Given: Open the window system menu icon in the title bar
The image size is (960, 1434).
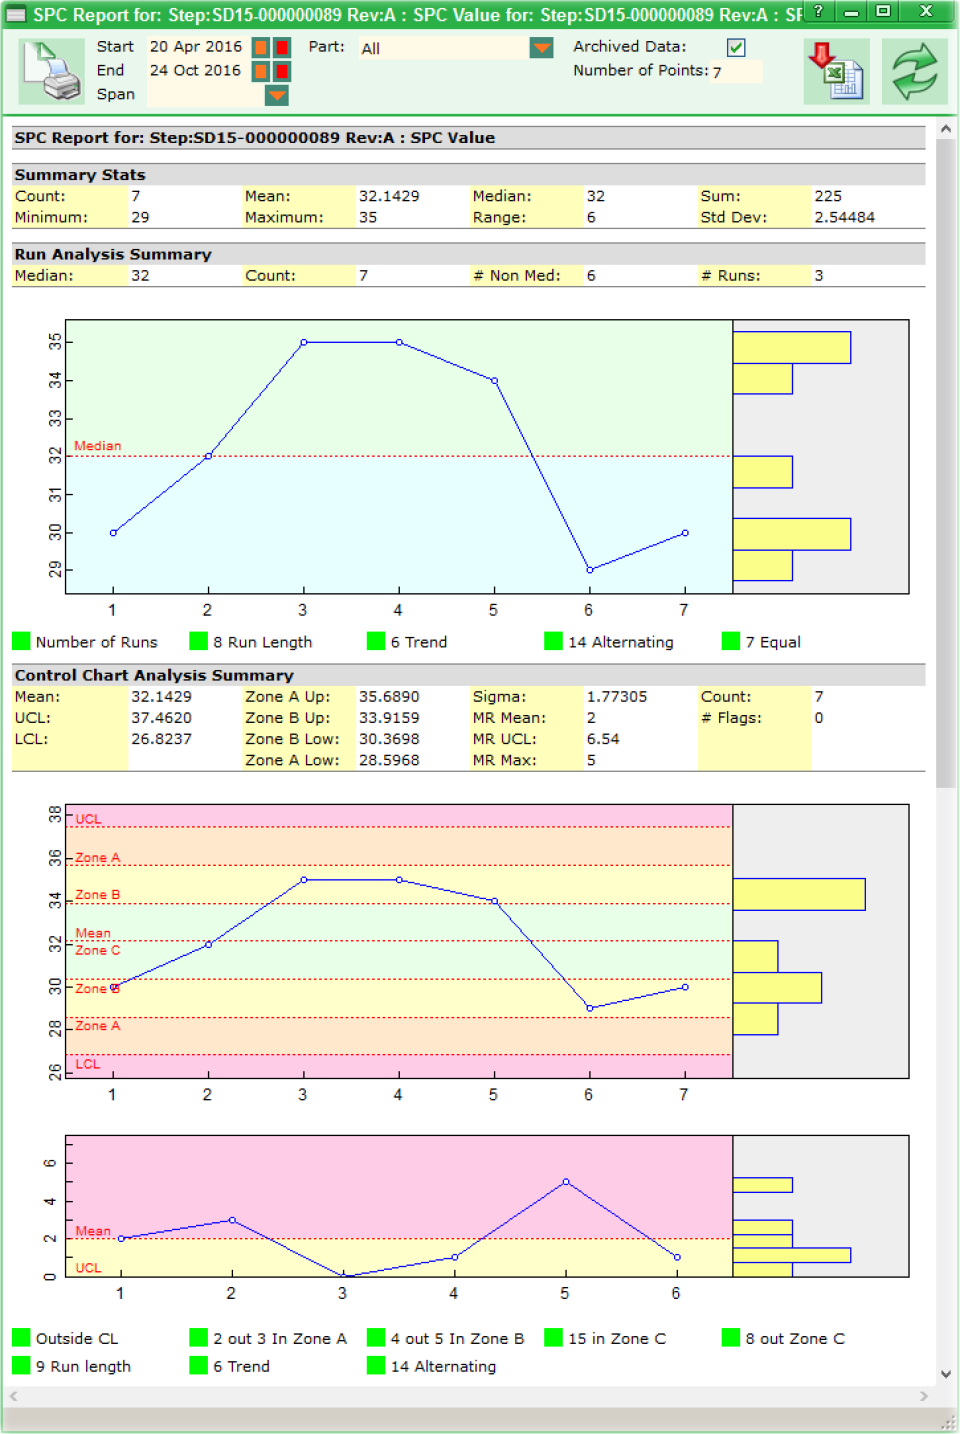Looking at the screenshot, I should (15, 14).
